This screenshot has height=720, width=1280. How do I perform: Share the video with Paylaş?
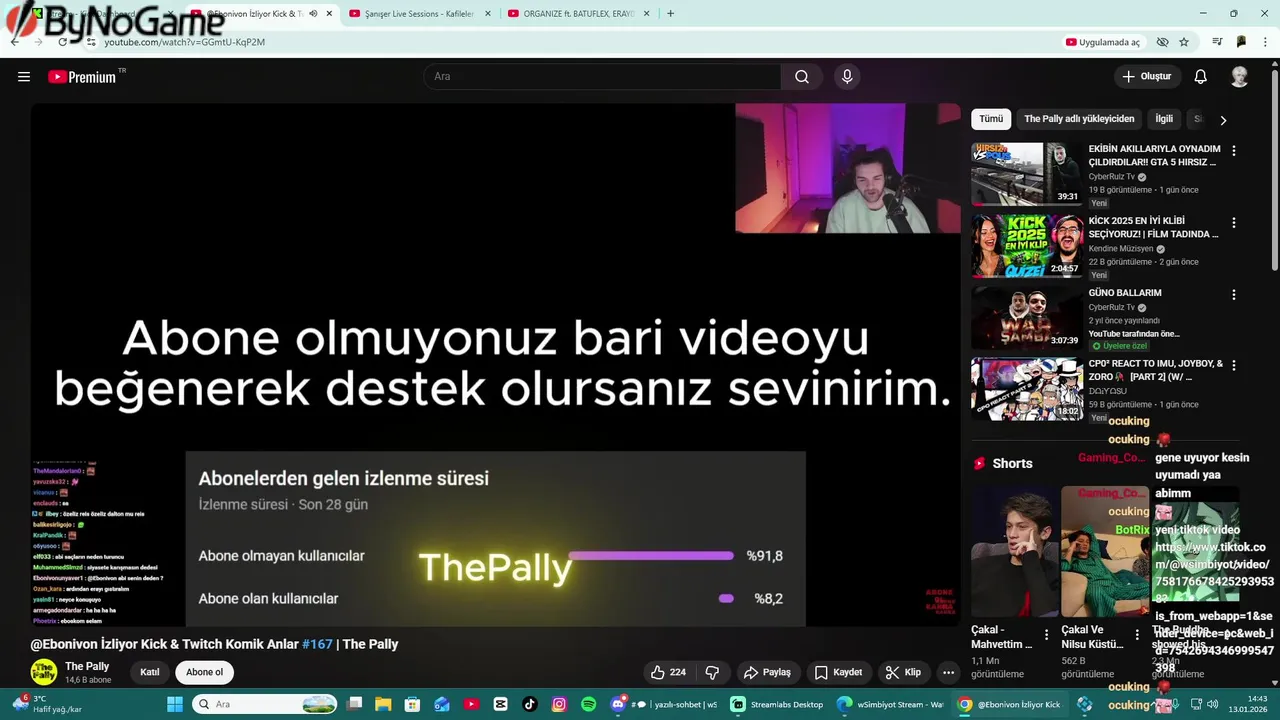767,672
